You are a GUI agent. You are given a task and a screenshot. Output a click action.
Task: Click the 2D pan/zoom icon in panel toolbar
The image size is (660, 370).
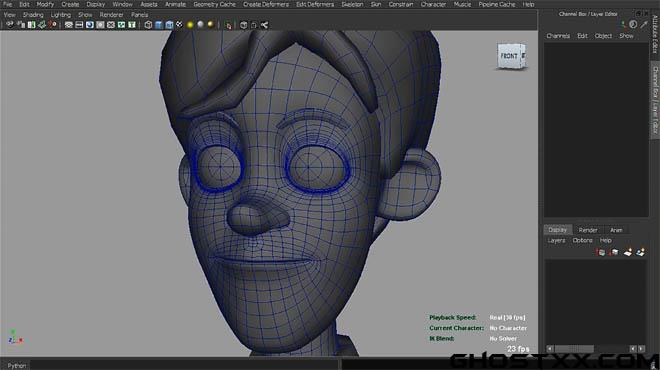click(x=53, y=25)
